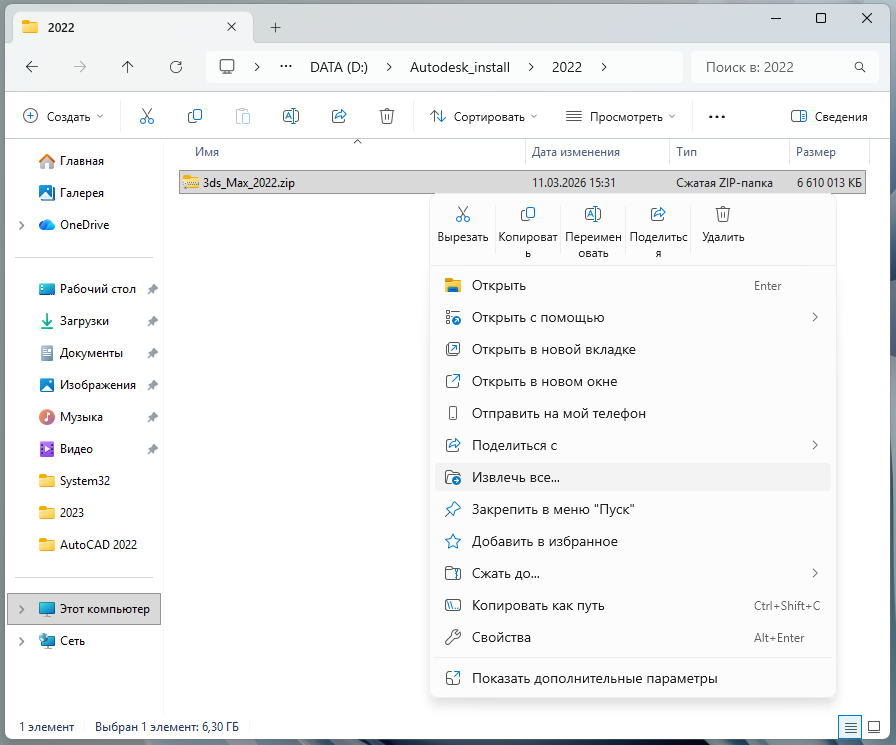Click Переименовать in the context menu
This screenshot has height=745, width=896.
point(593,232)
